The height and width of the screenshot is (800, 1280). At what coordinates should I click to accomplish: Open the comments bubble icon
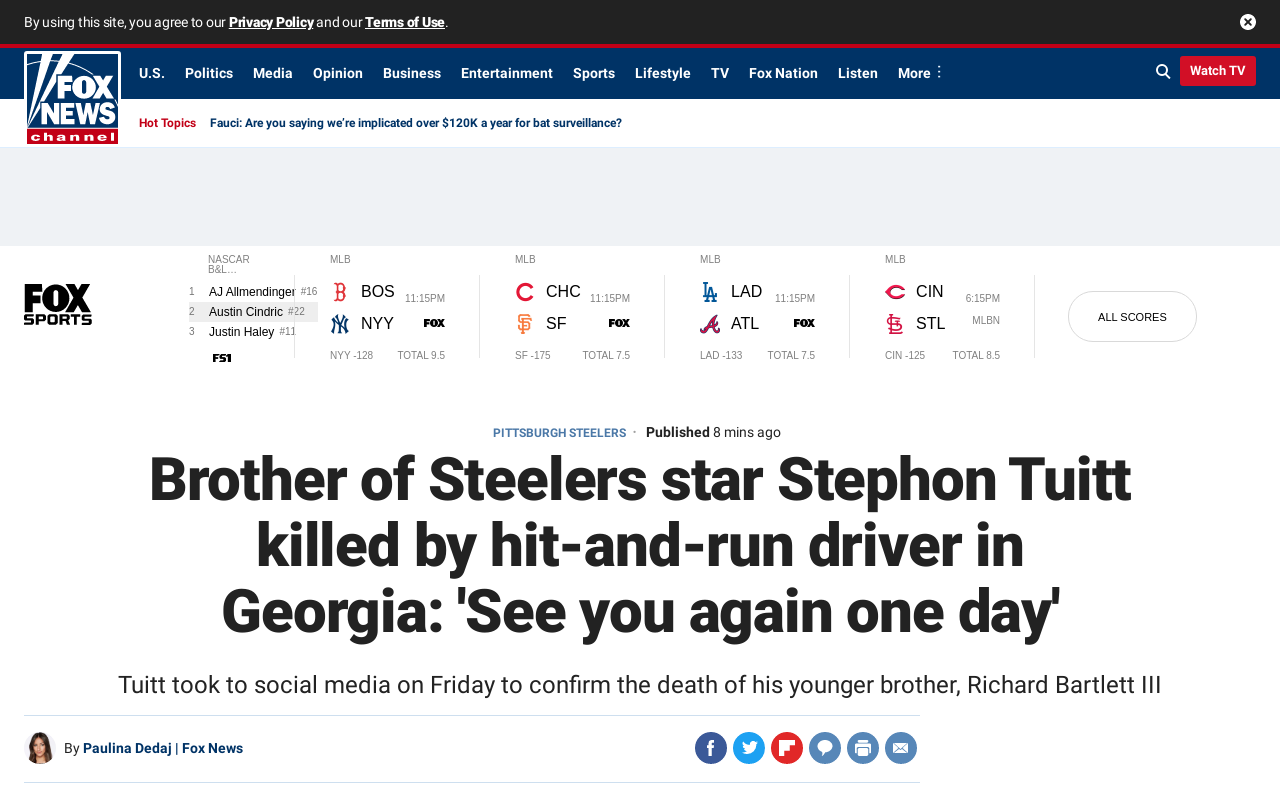coord(825,748)
